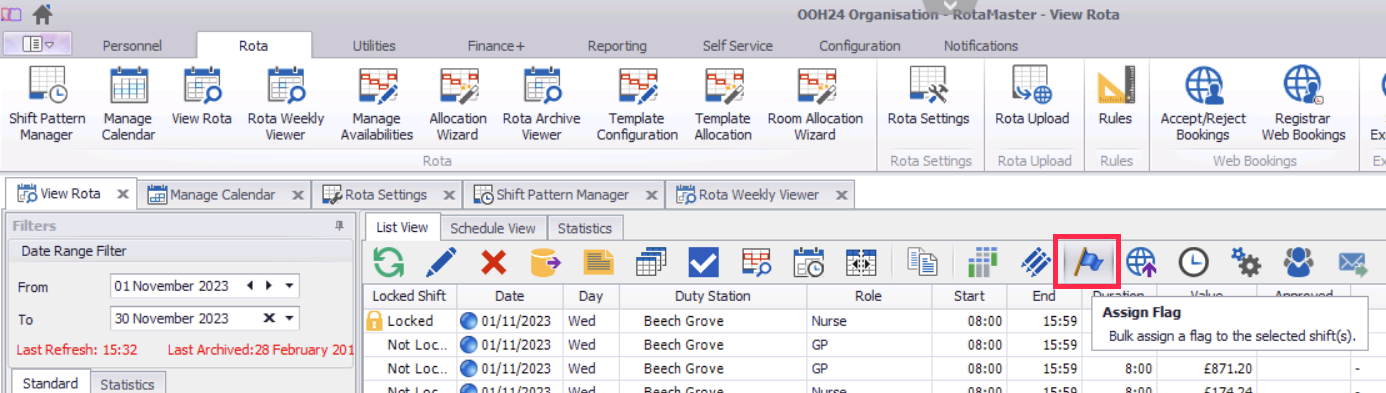Click the clock icon in toolbar

click(x=1192, y=262)
